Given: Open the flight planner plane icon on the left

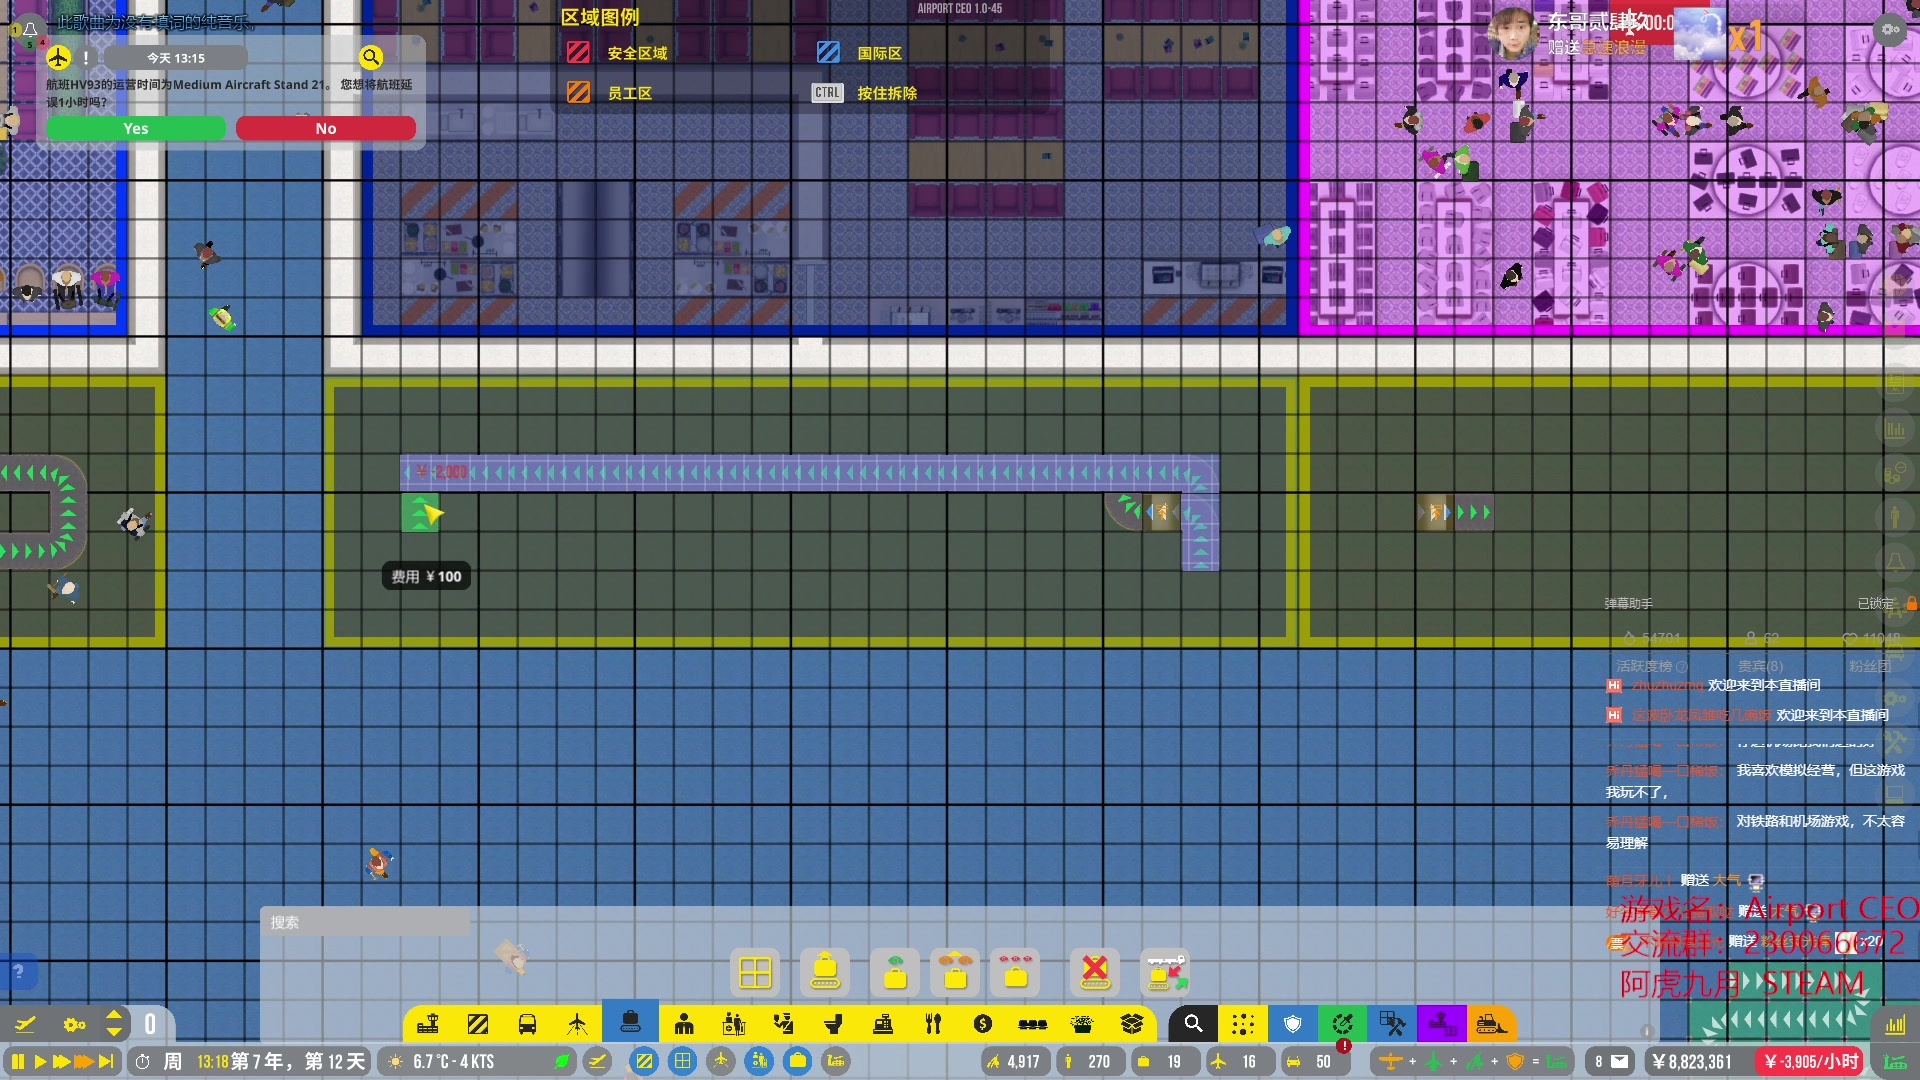Looking at the screenshot, I should tap(25, 1024).
